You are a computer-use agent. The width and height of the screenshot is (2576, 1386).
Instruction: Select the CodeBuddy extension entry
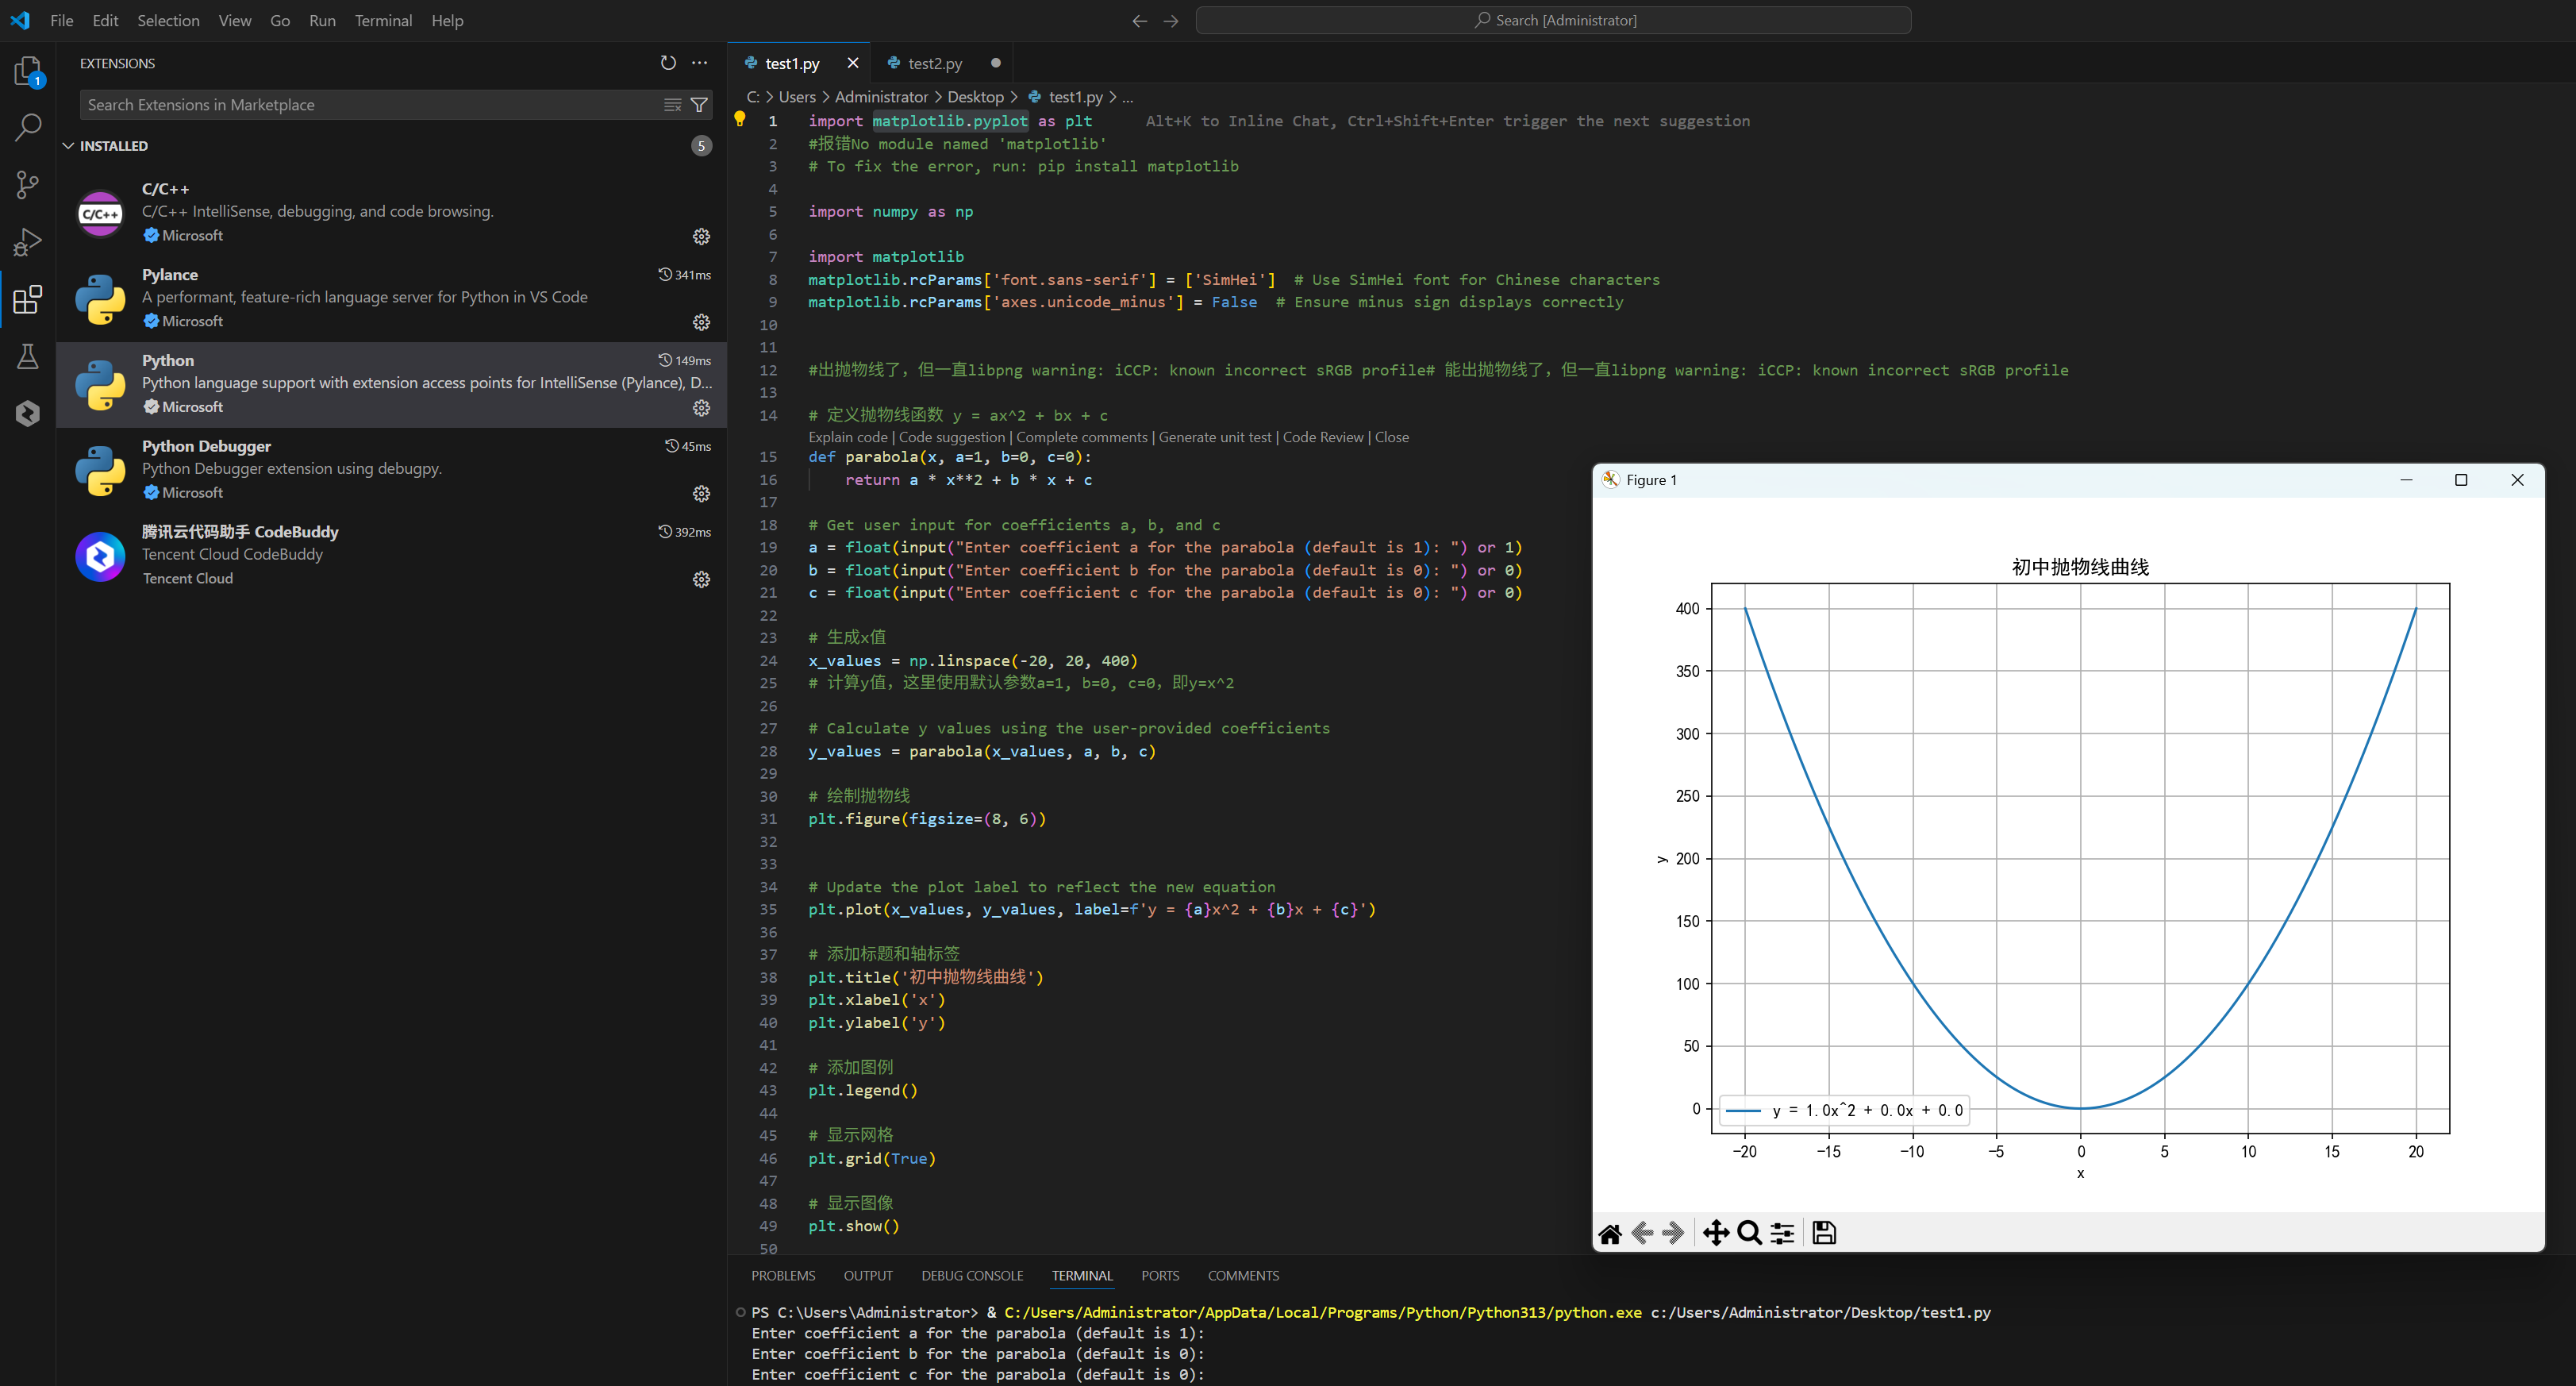click(390, 556)
